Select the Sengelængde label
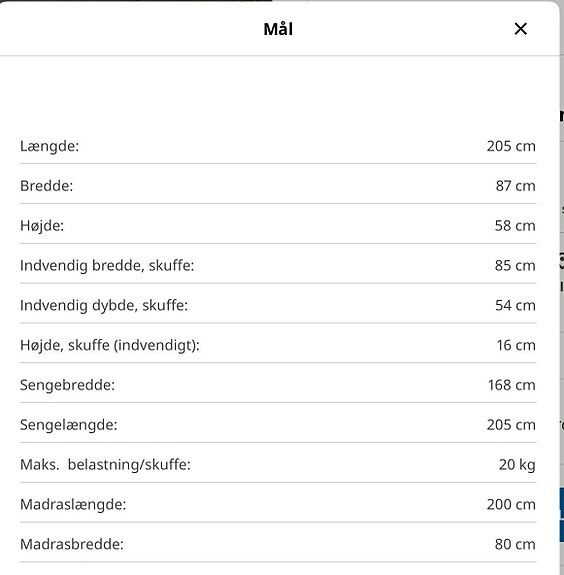 point(69,425)
